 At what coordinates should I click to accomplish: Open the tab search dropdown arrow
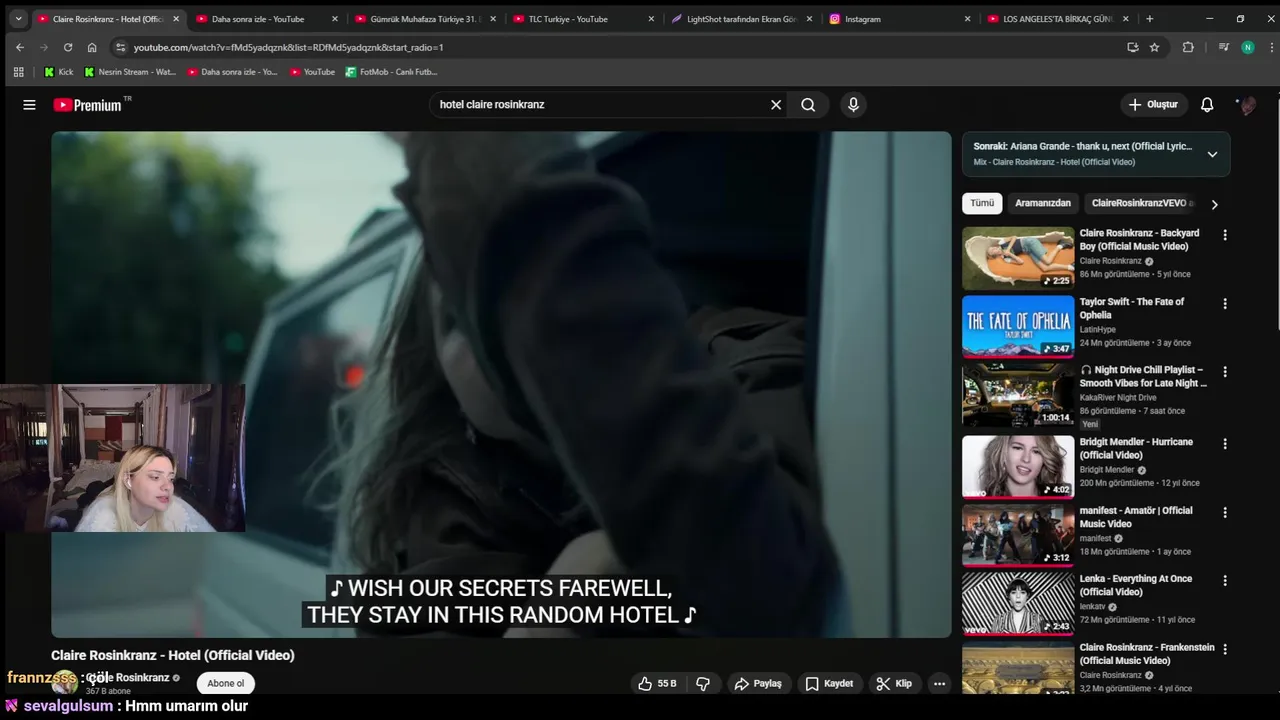(18, 18)
